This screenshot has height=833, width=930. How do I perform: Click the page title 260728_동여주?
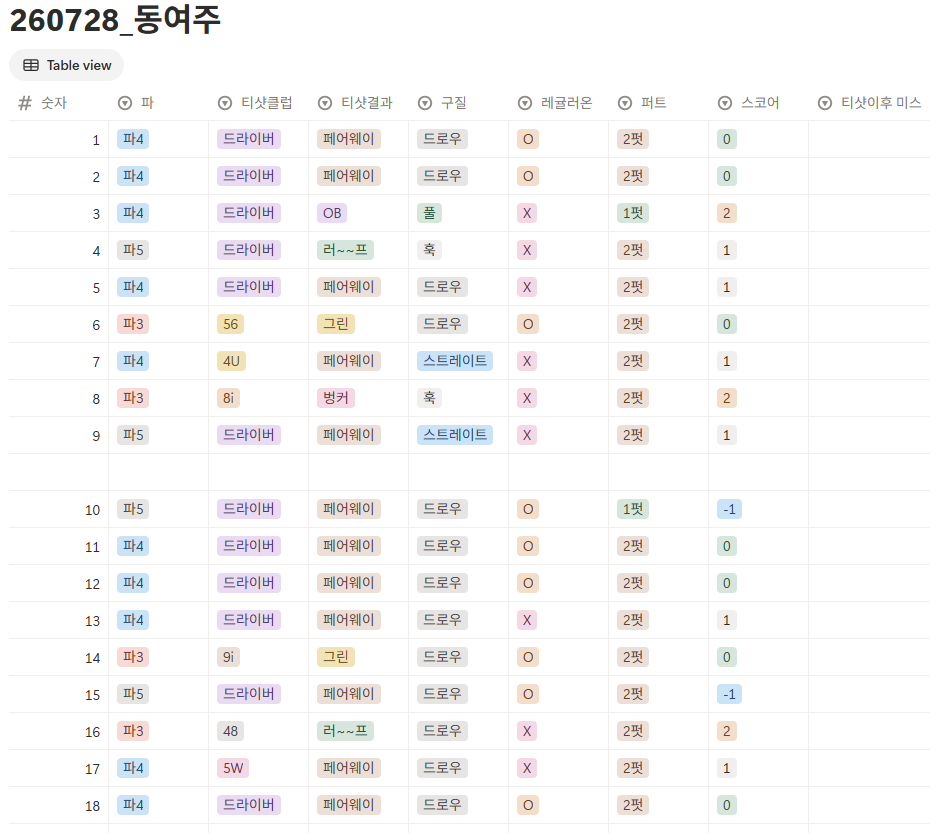(115, 20)
